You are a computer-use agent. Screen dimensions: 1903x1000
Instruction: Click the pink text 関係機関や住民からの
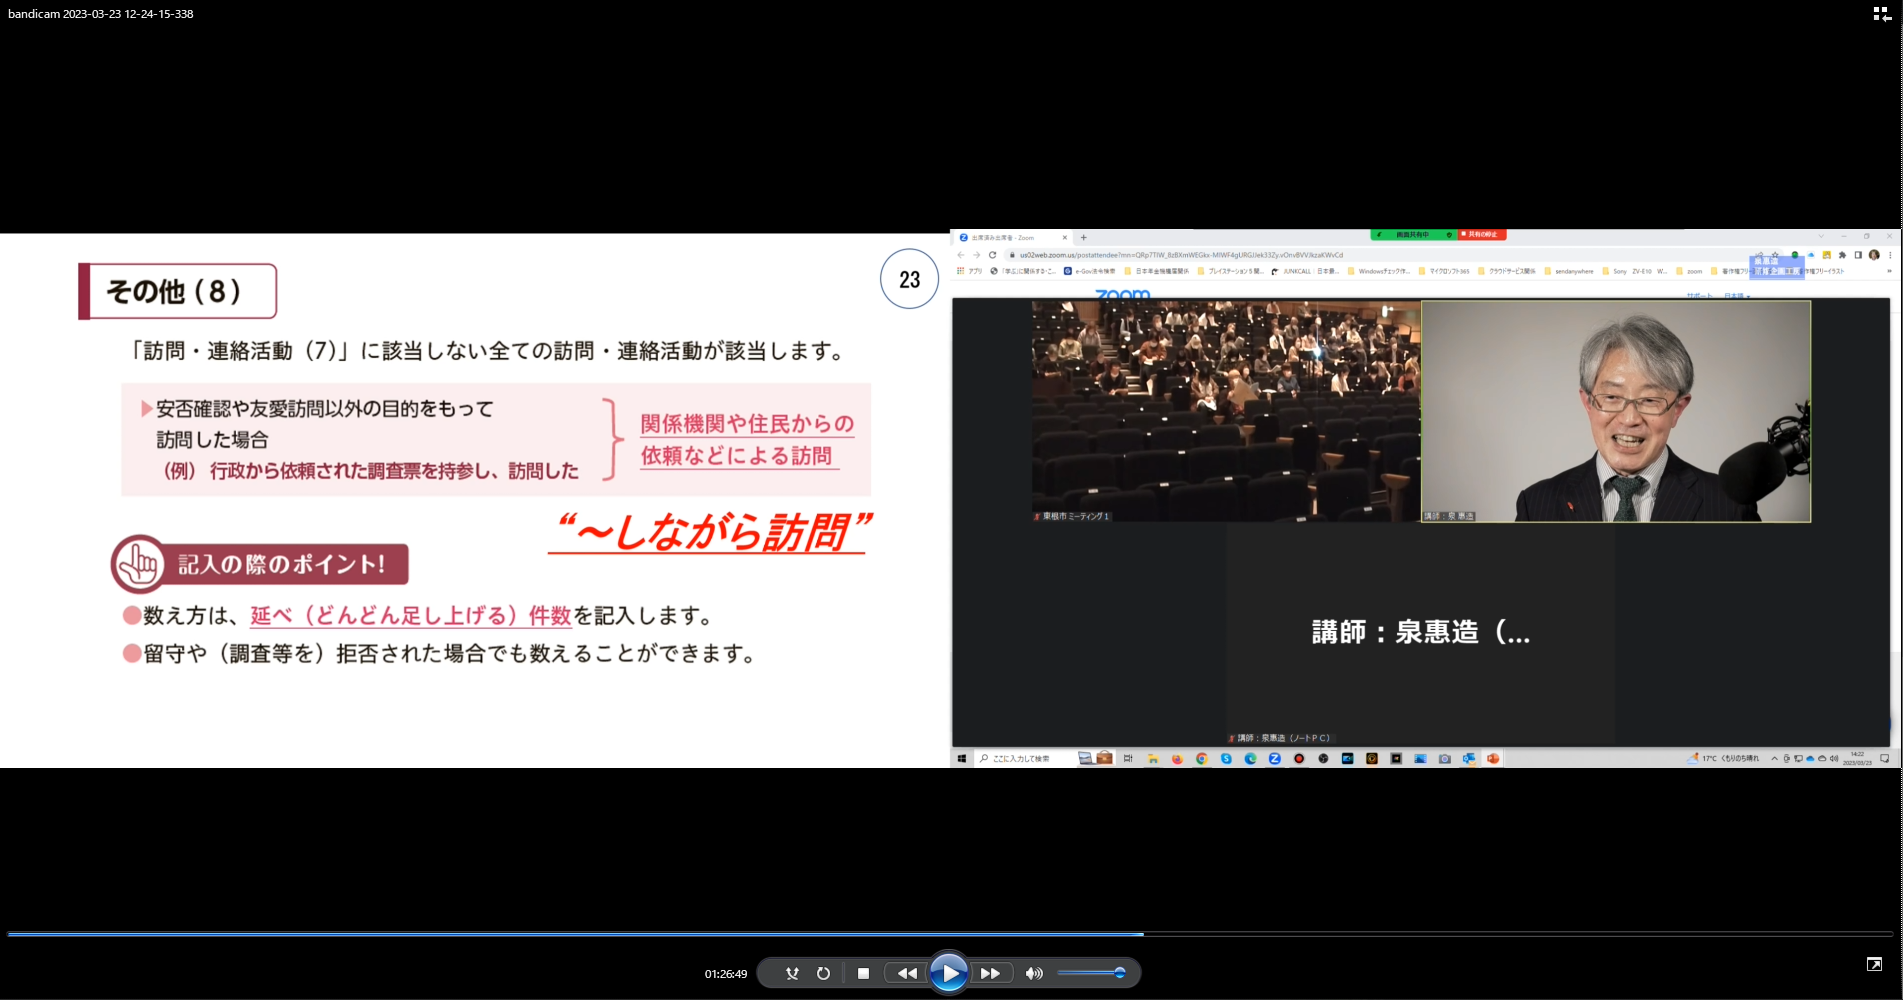[747, 424]
